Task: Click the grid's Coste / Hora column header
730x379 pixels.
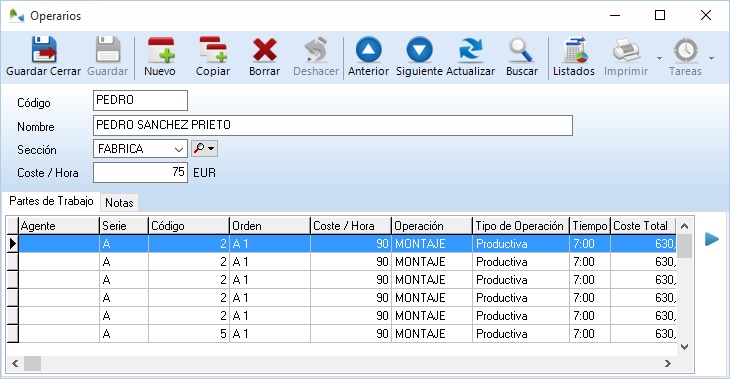Action: point(351,226)
